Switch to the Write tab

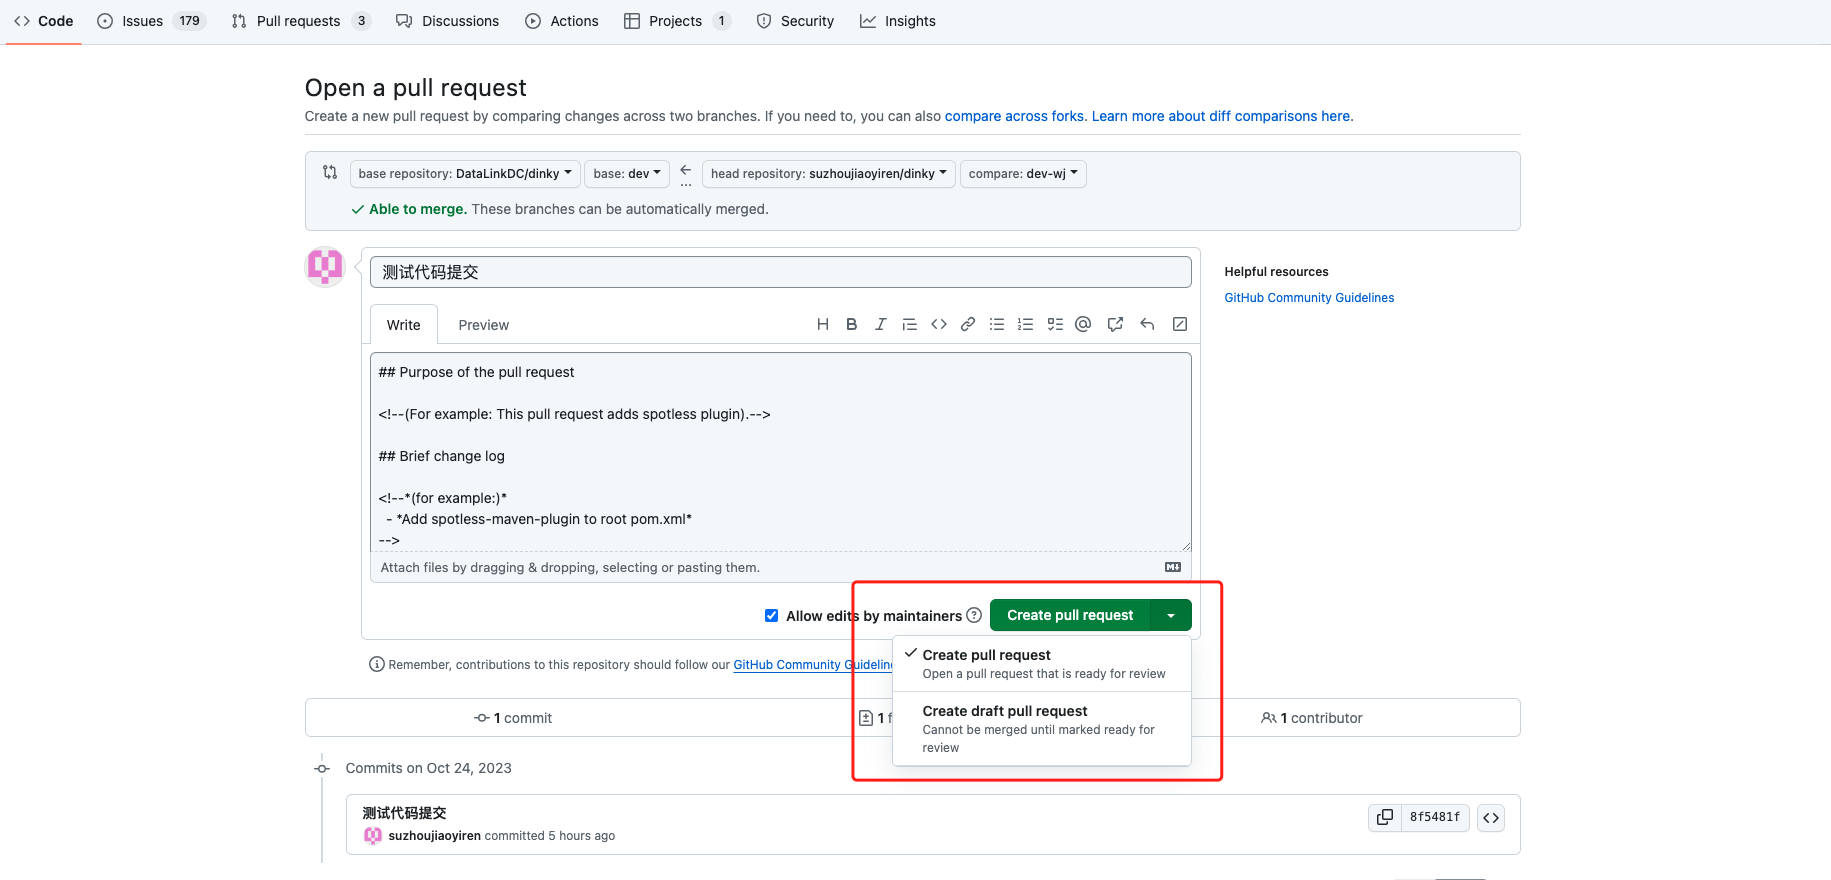tap(403, 325)
